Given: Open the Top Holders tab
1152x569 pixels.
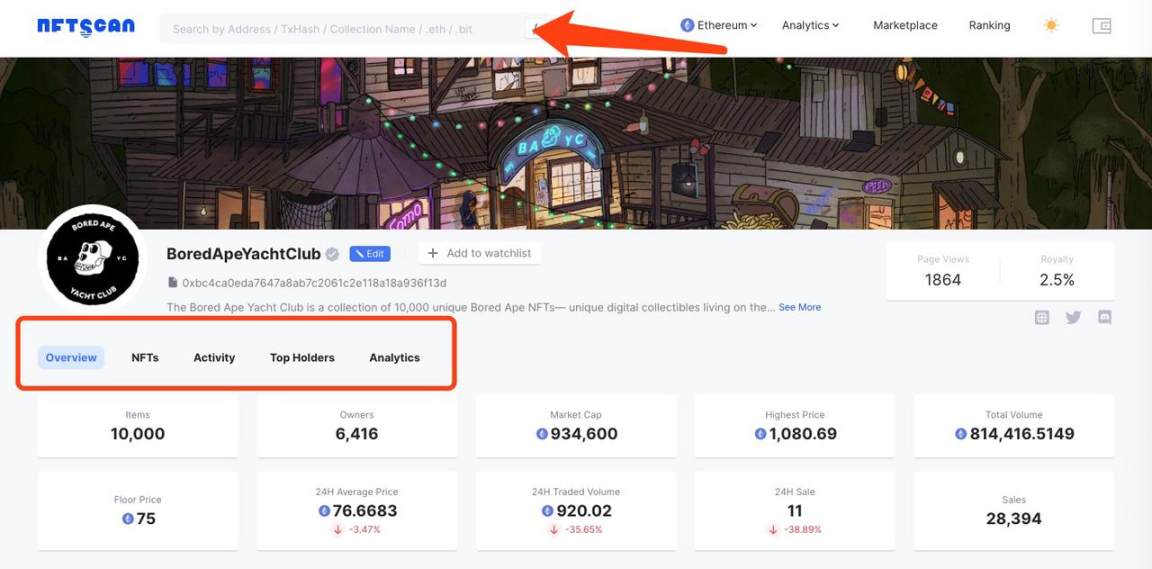Looking at the screenshot, I should point(302,357).
